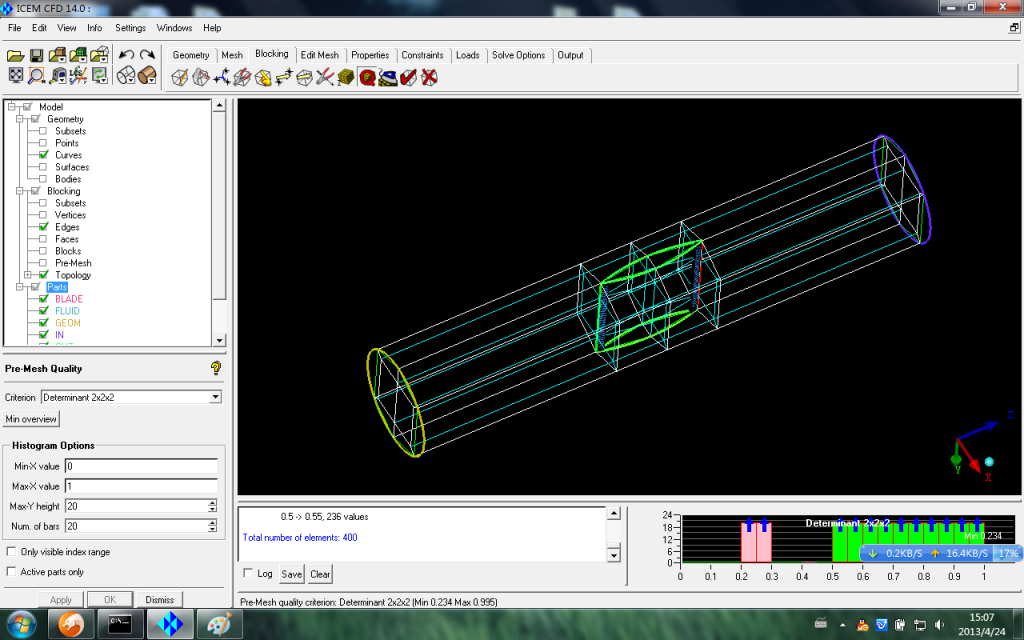Switch to the Edit Mesh tab
Image resolution: width=1024 pixels, height=640 pixels.
point(320,55)
